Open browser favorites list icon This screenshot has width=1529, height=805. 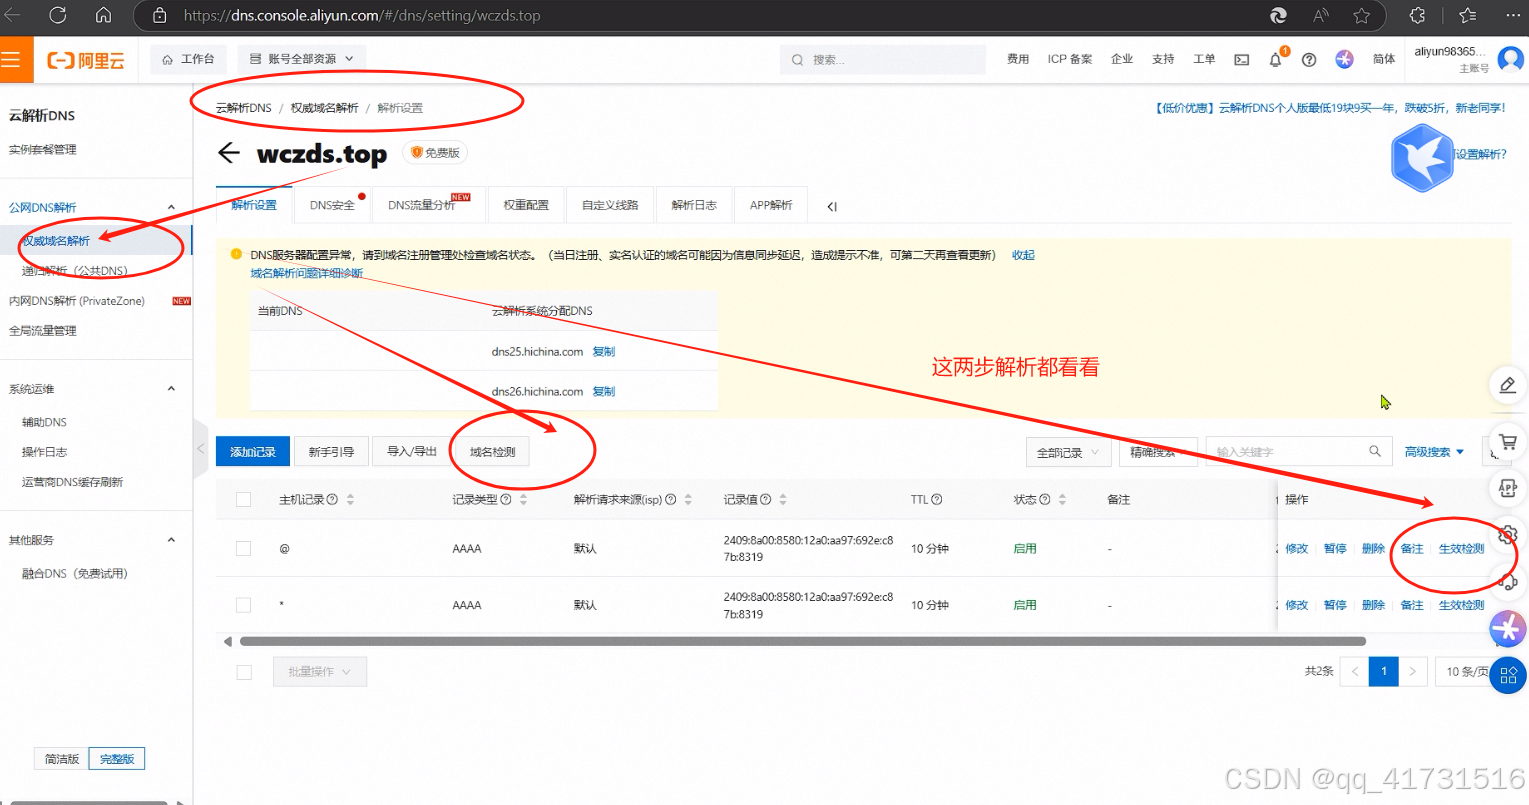point(1467,15)
